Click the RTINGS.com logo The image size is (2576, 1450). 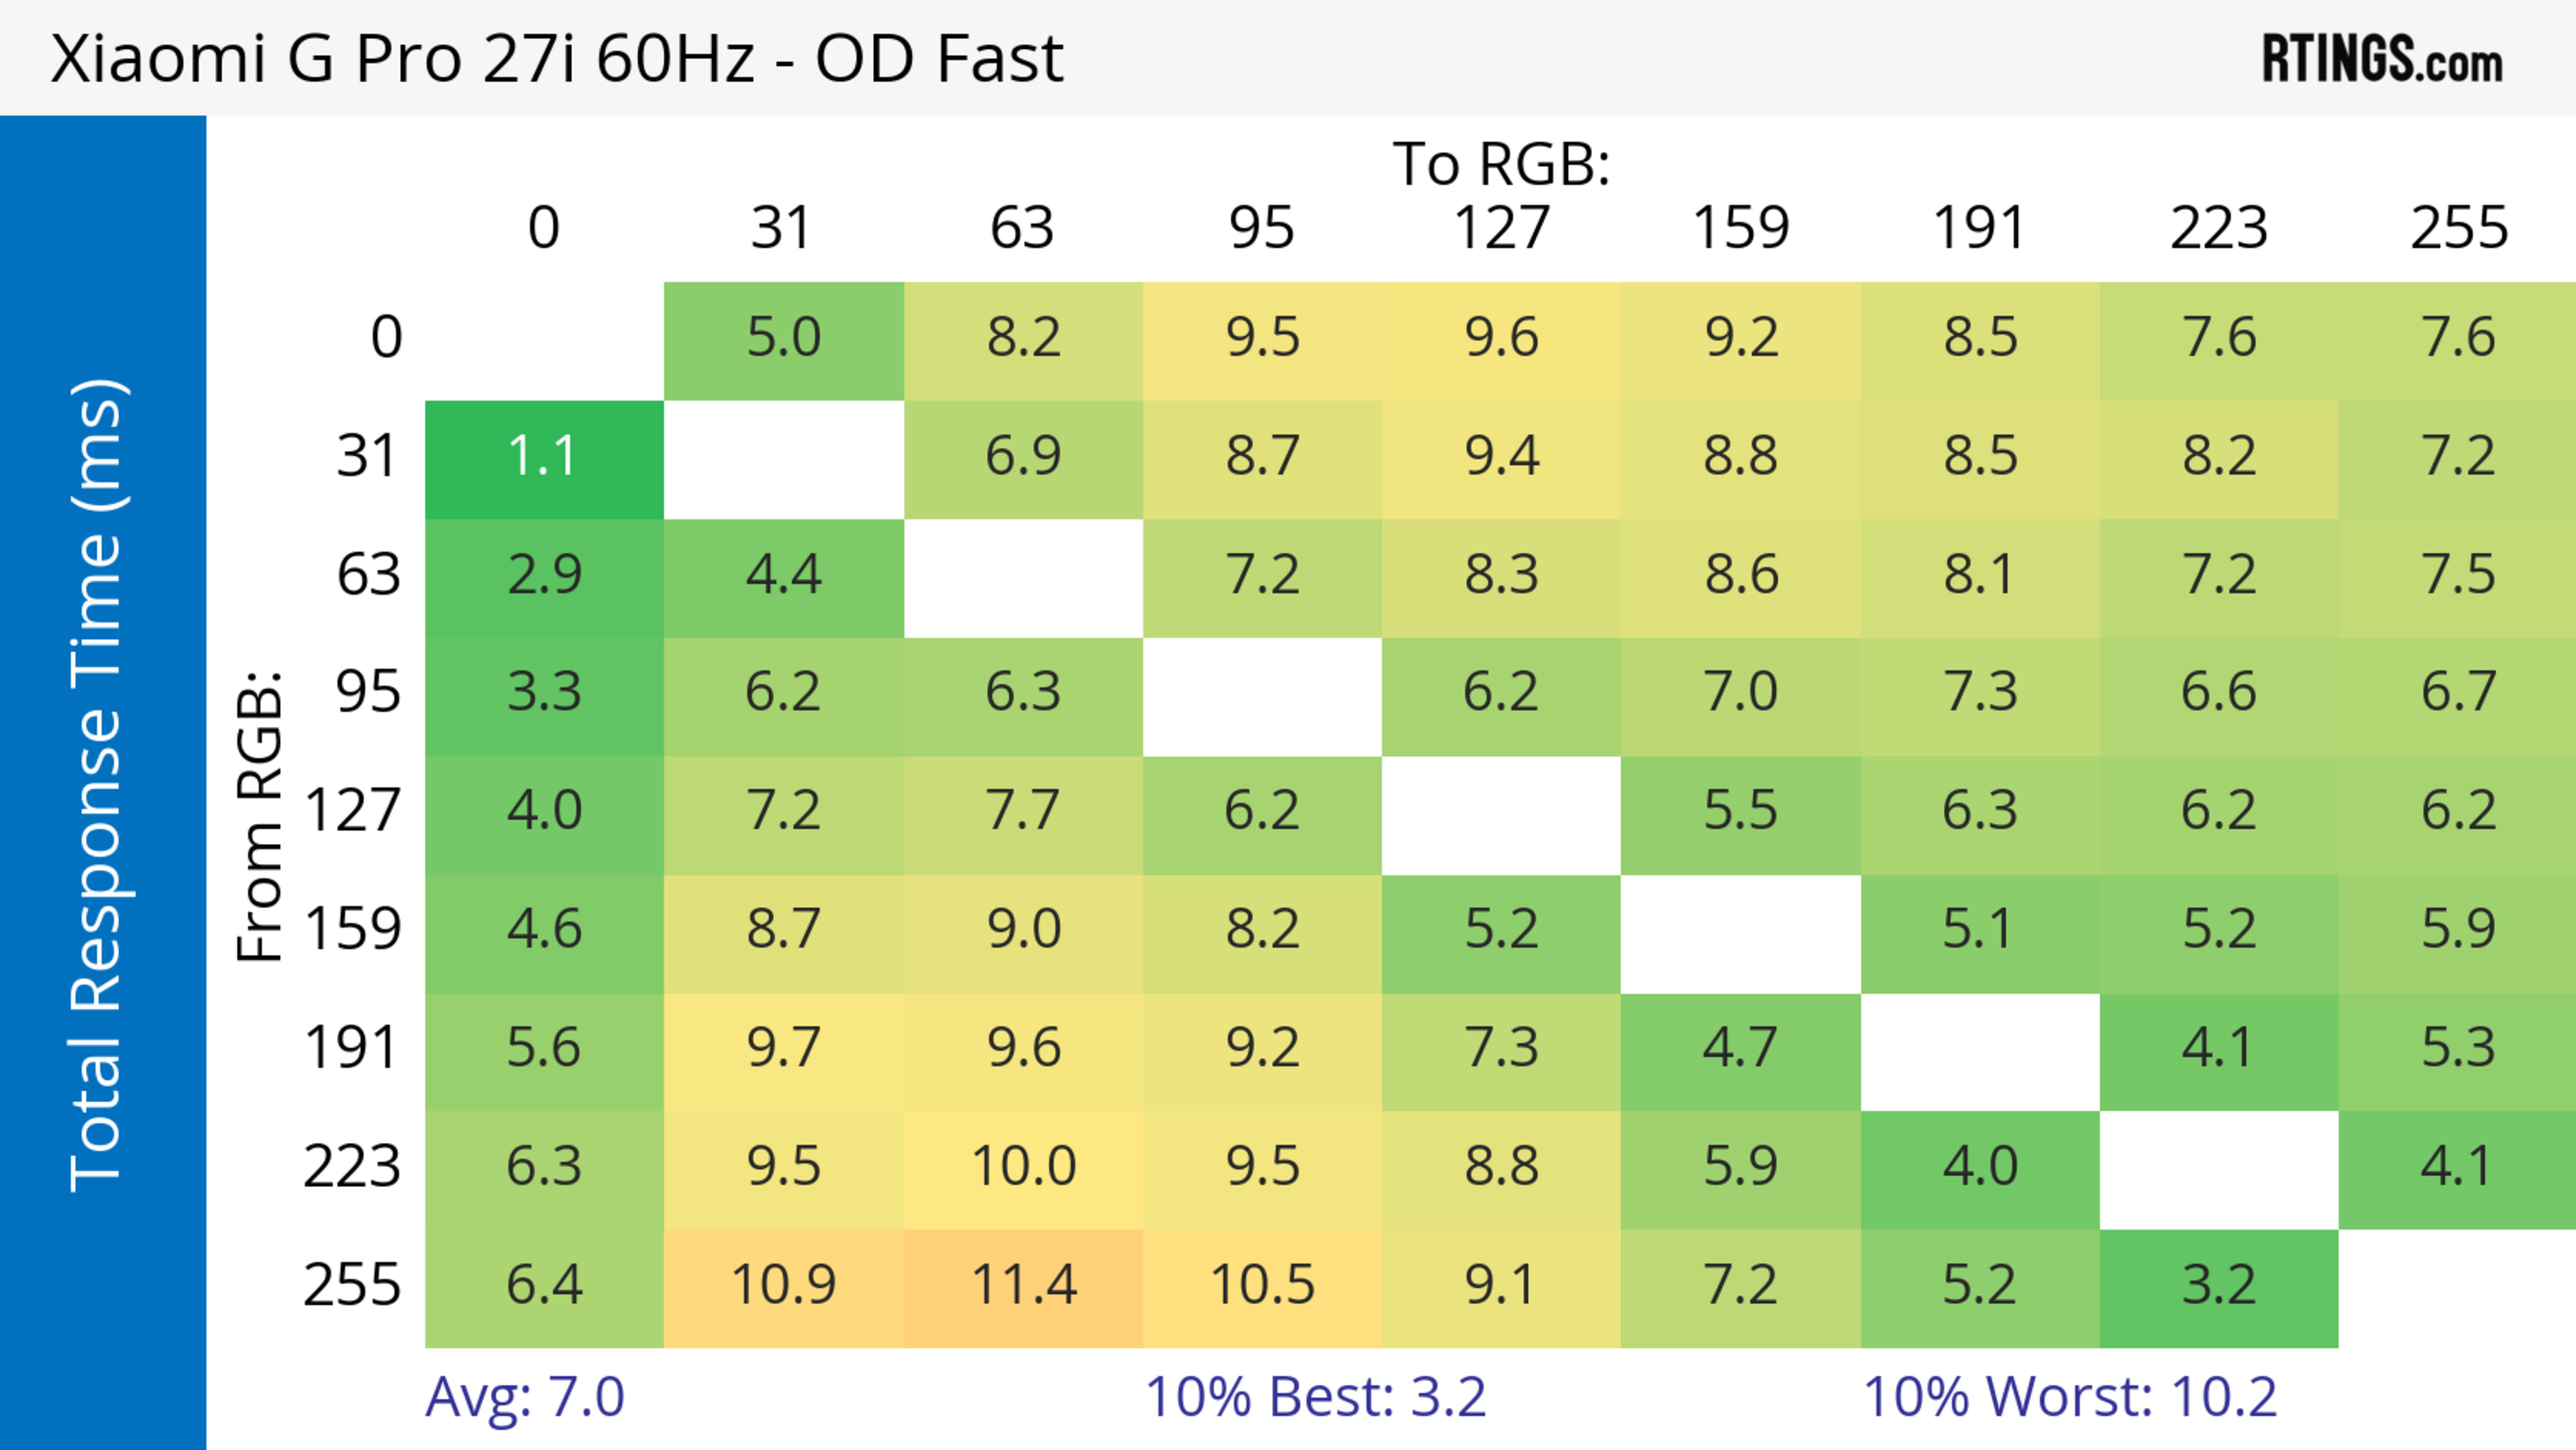point(2382,59)
